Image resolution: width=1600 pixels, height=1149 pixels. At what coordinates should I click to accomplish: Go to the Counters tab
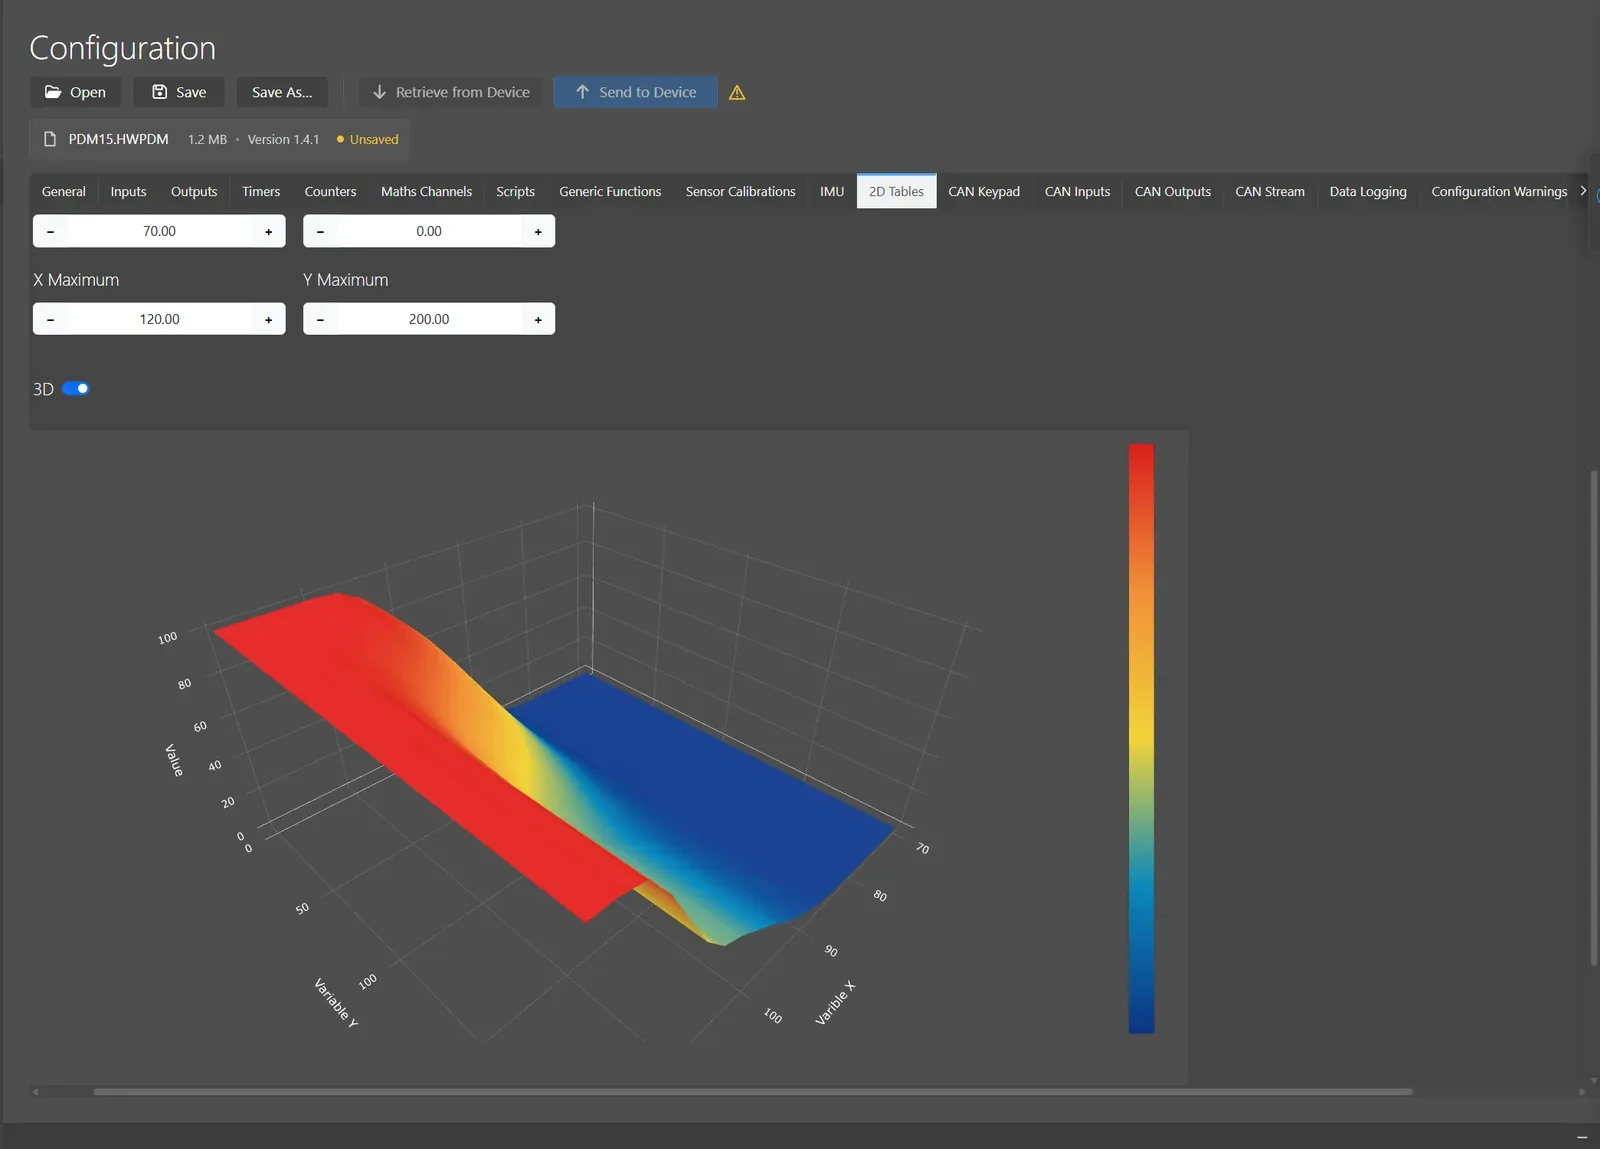pyautogui.click(x=330, y=191)
